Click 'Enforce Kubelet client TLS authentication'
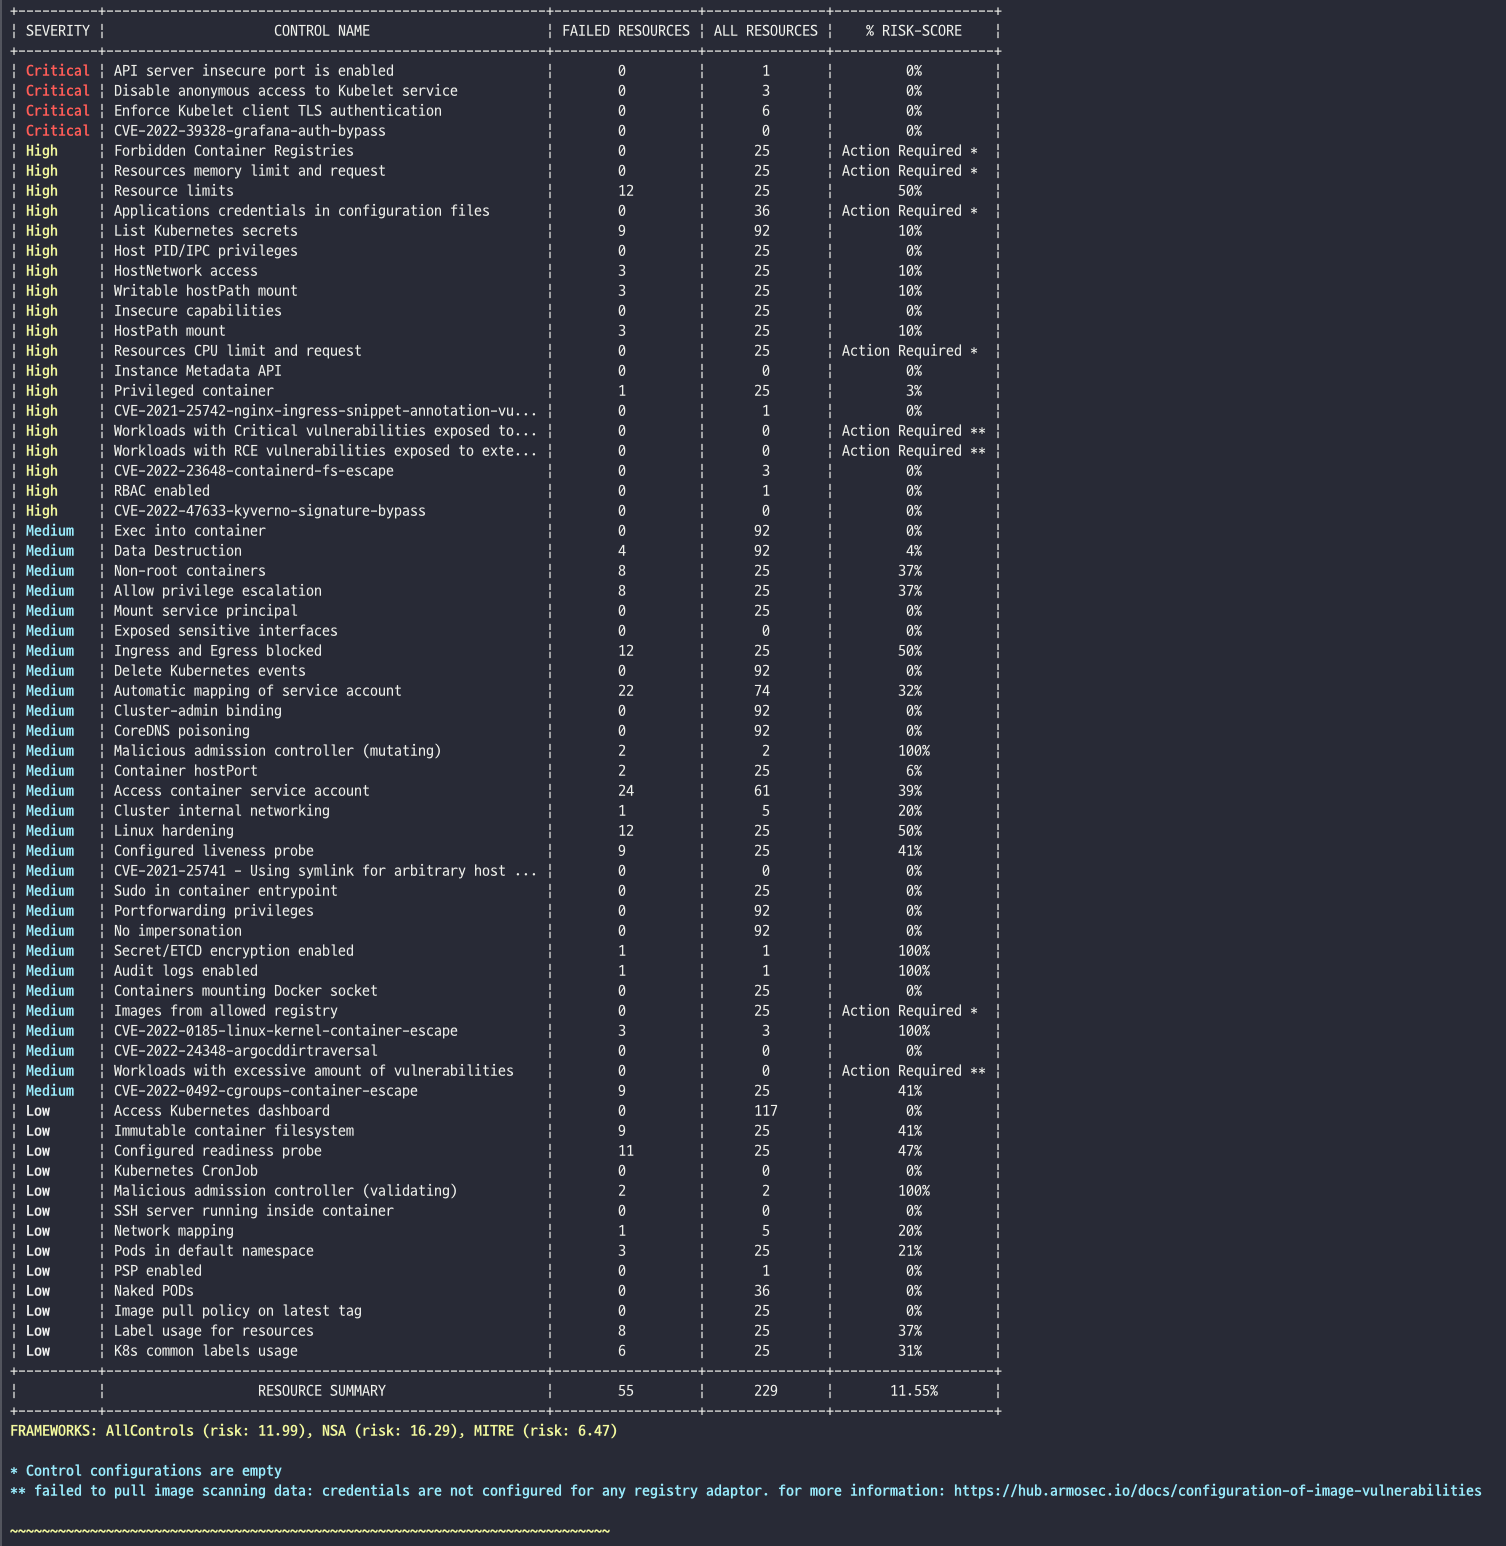1506x1546 pixels. click(278, 111)
